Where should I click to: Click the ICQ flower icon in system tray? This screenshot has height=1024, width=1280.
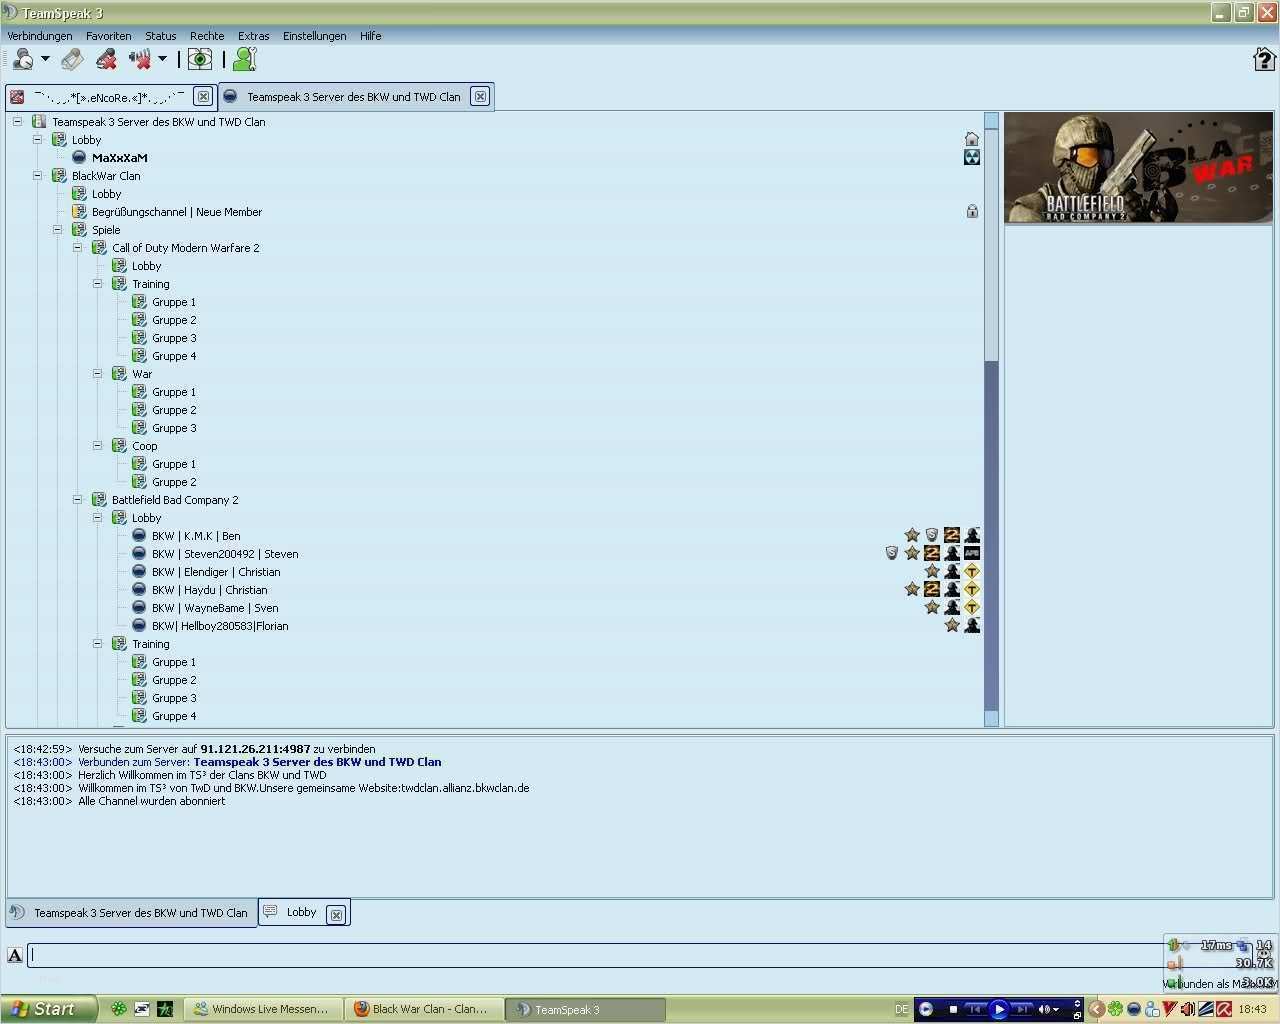(1115, 1009)
